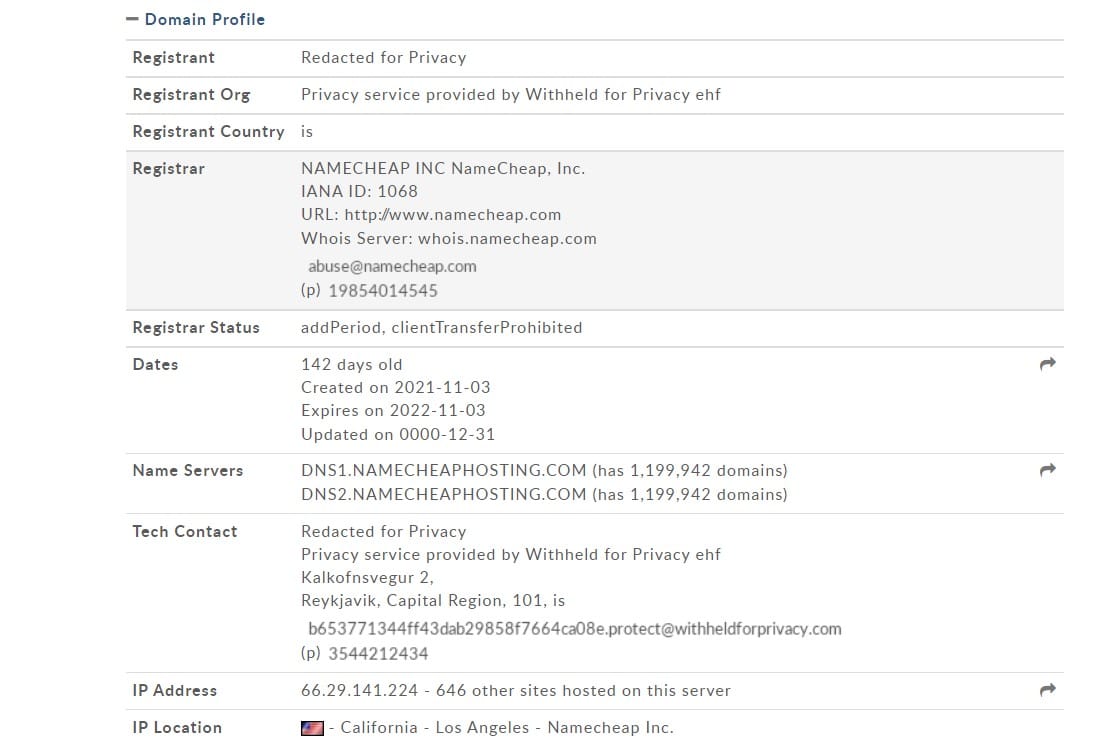Image resolution: width=1098 pixels, height=741 pixels.
Task: Click the tech contact phone 3544212434
Action: click(378, 653)
